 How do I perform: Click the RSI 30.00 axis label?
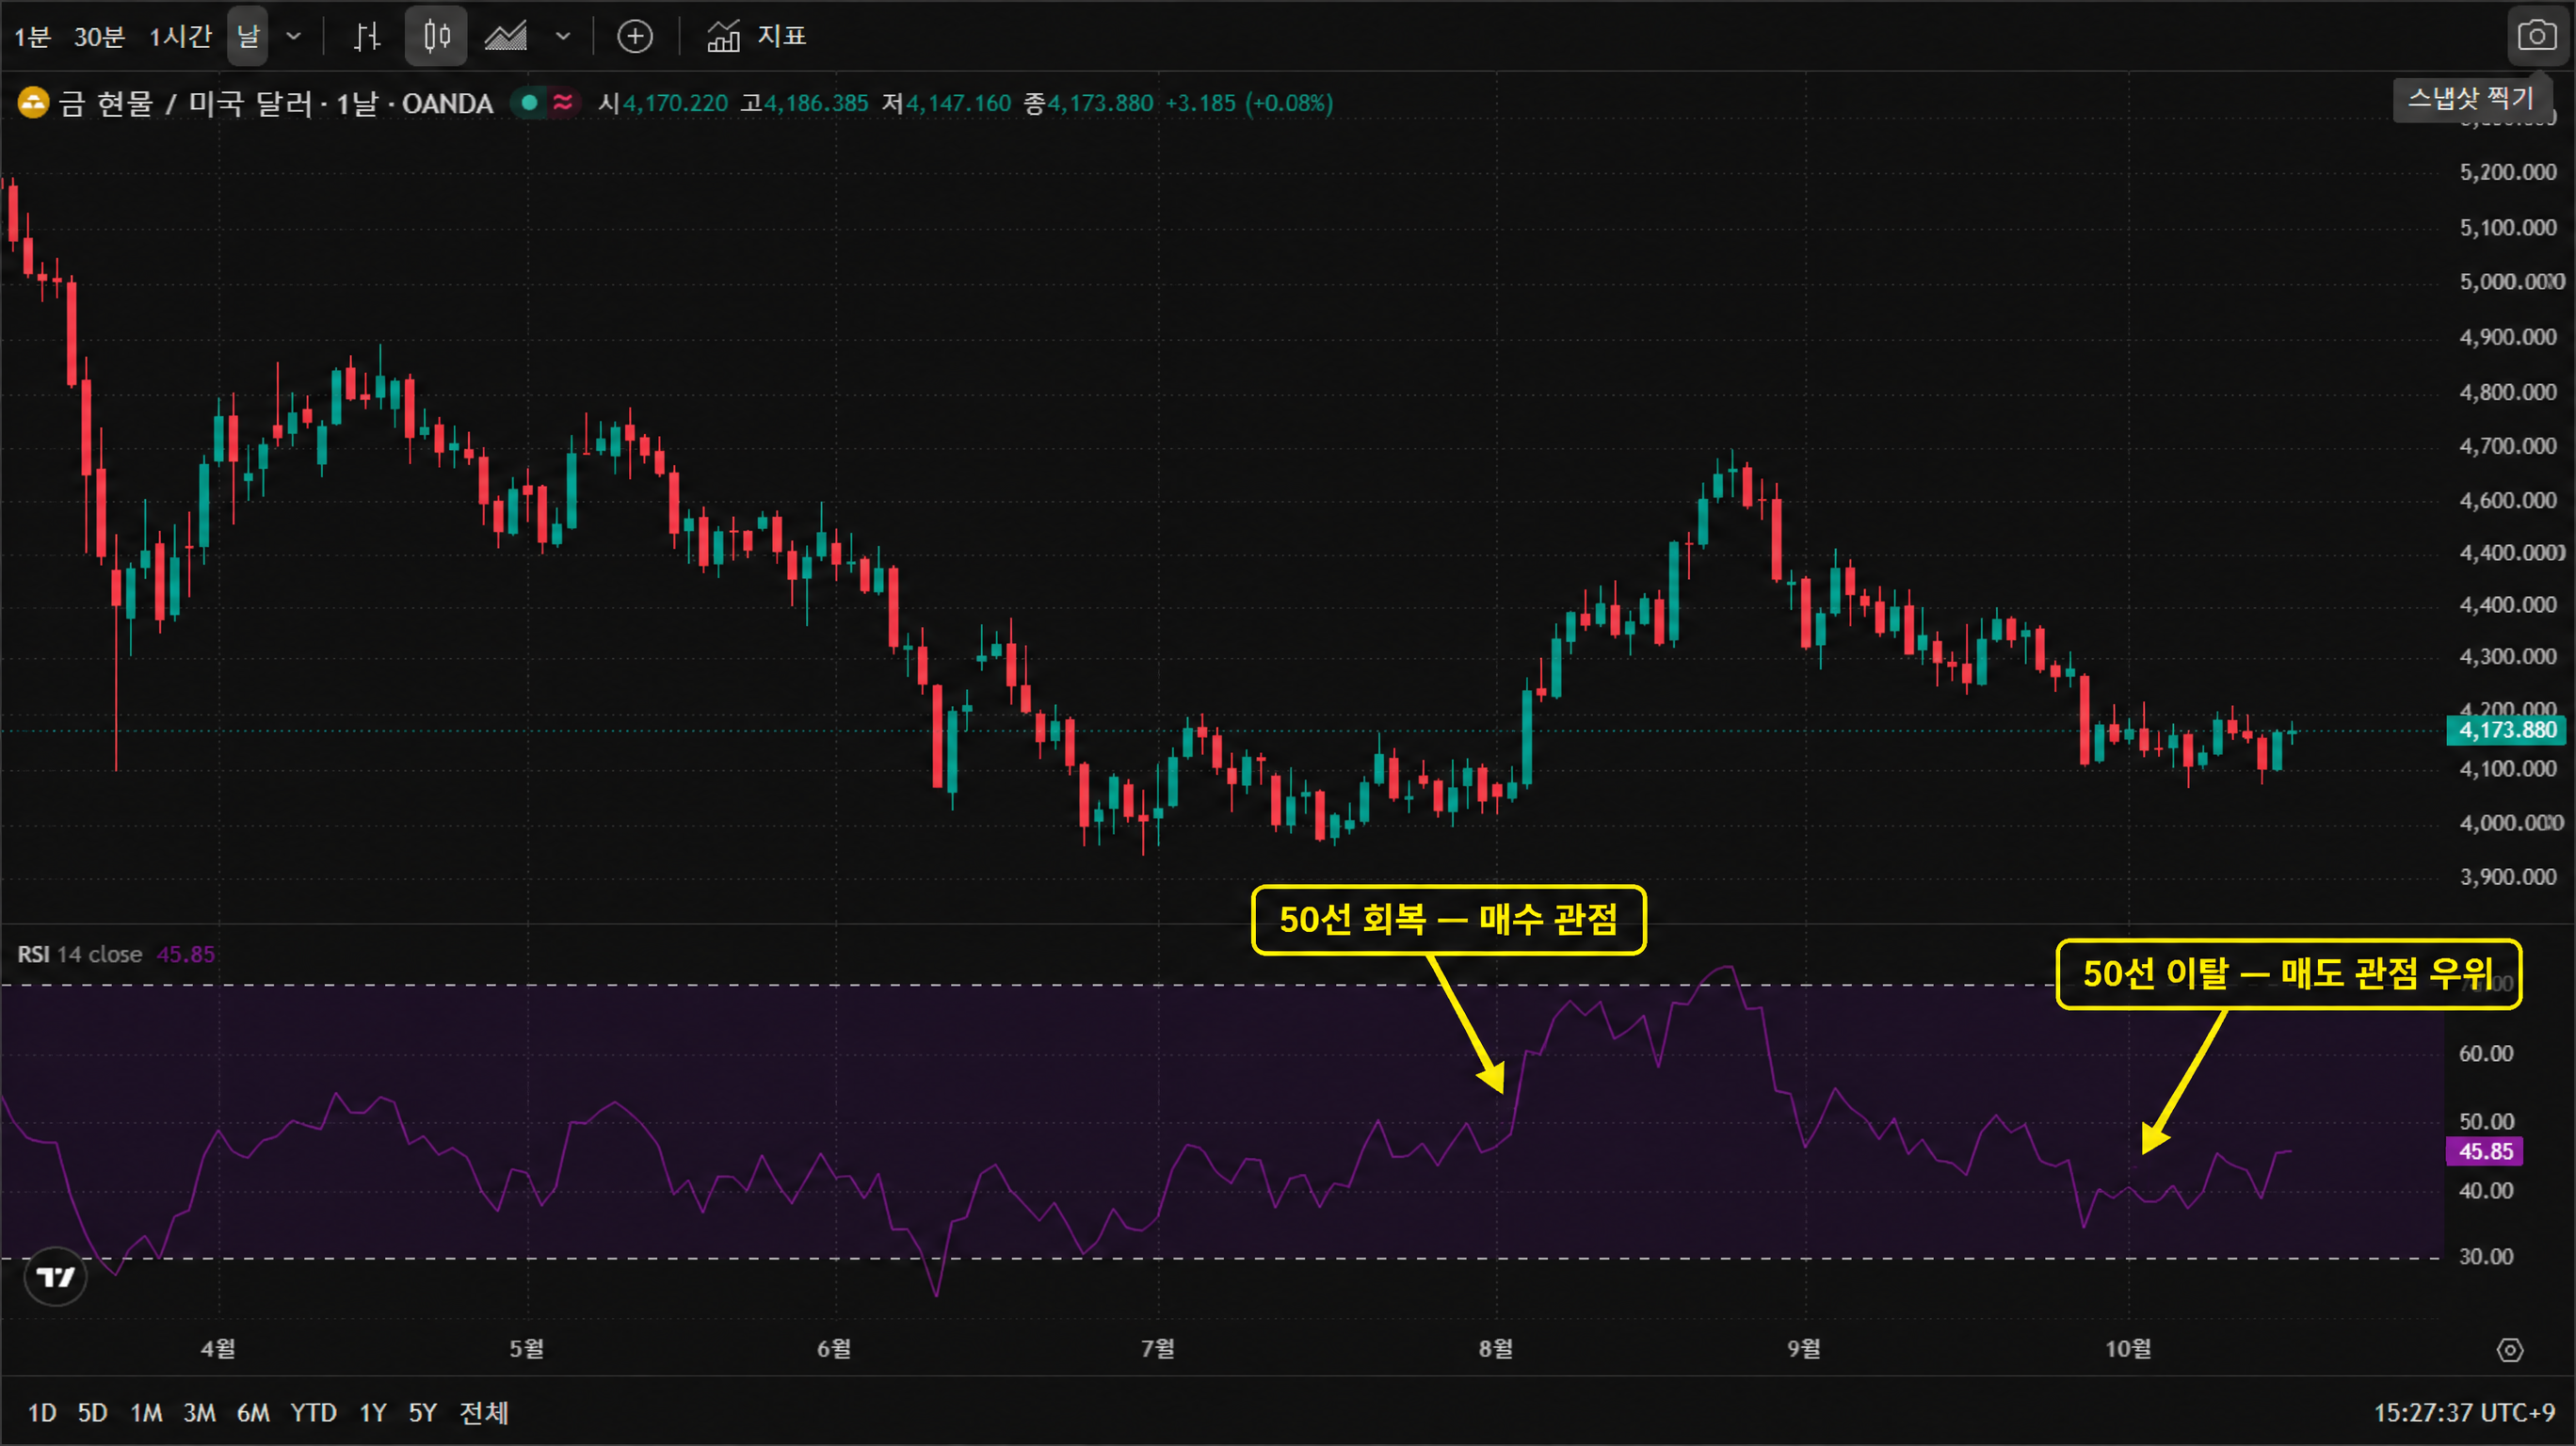(x=2486, y=1257)
